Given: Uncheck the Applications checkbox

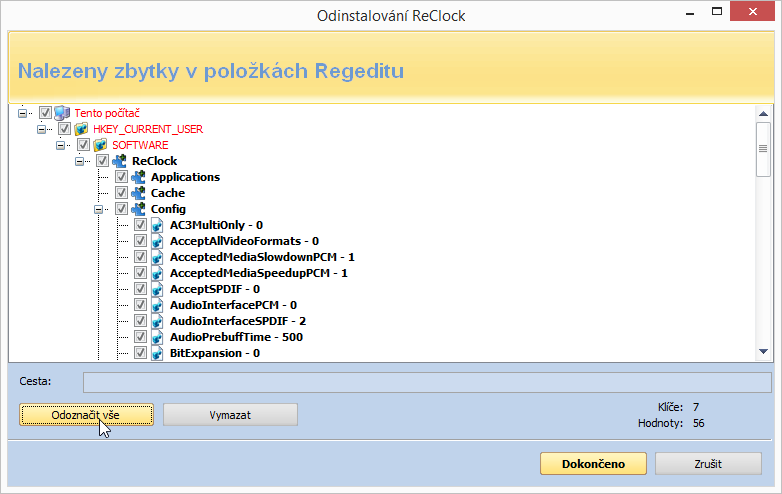Looking at the screenshot, I should point(121,176).
